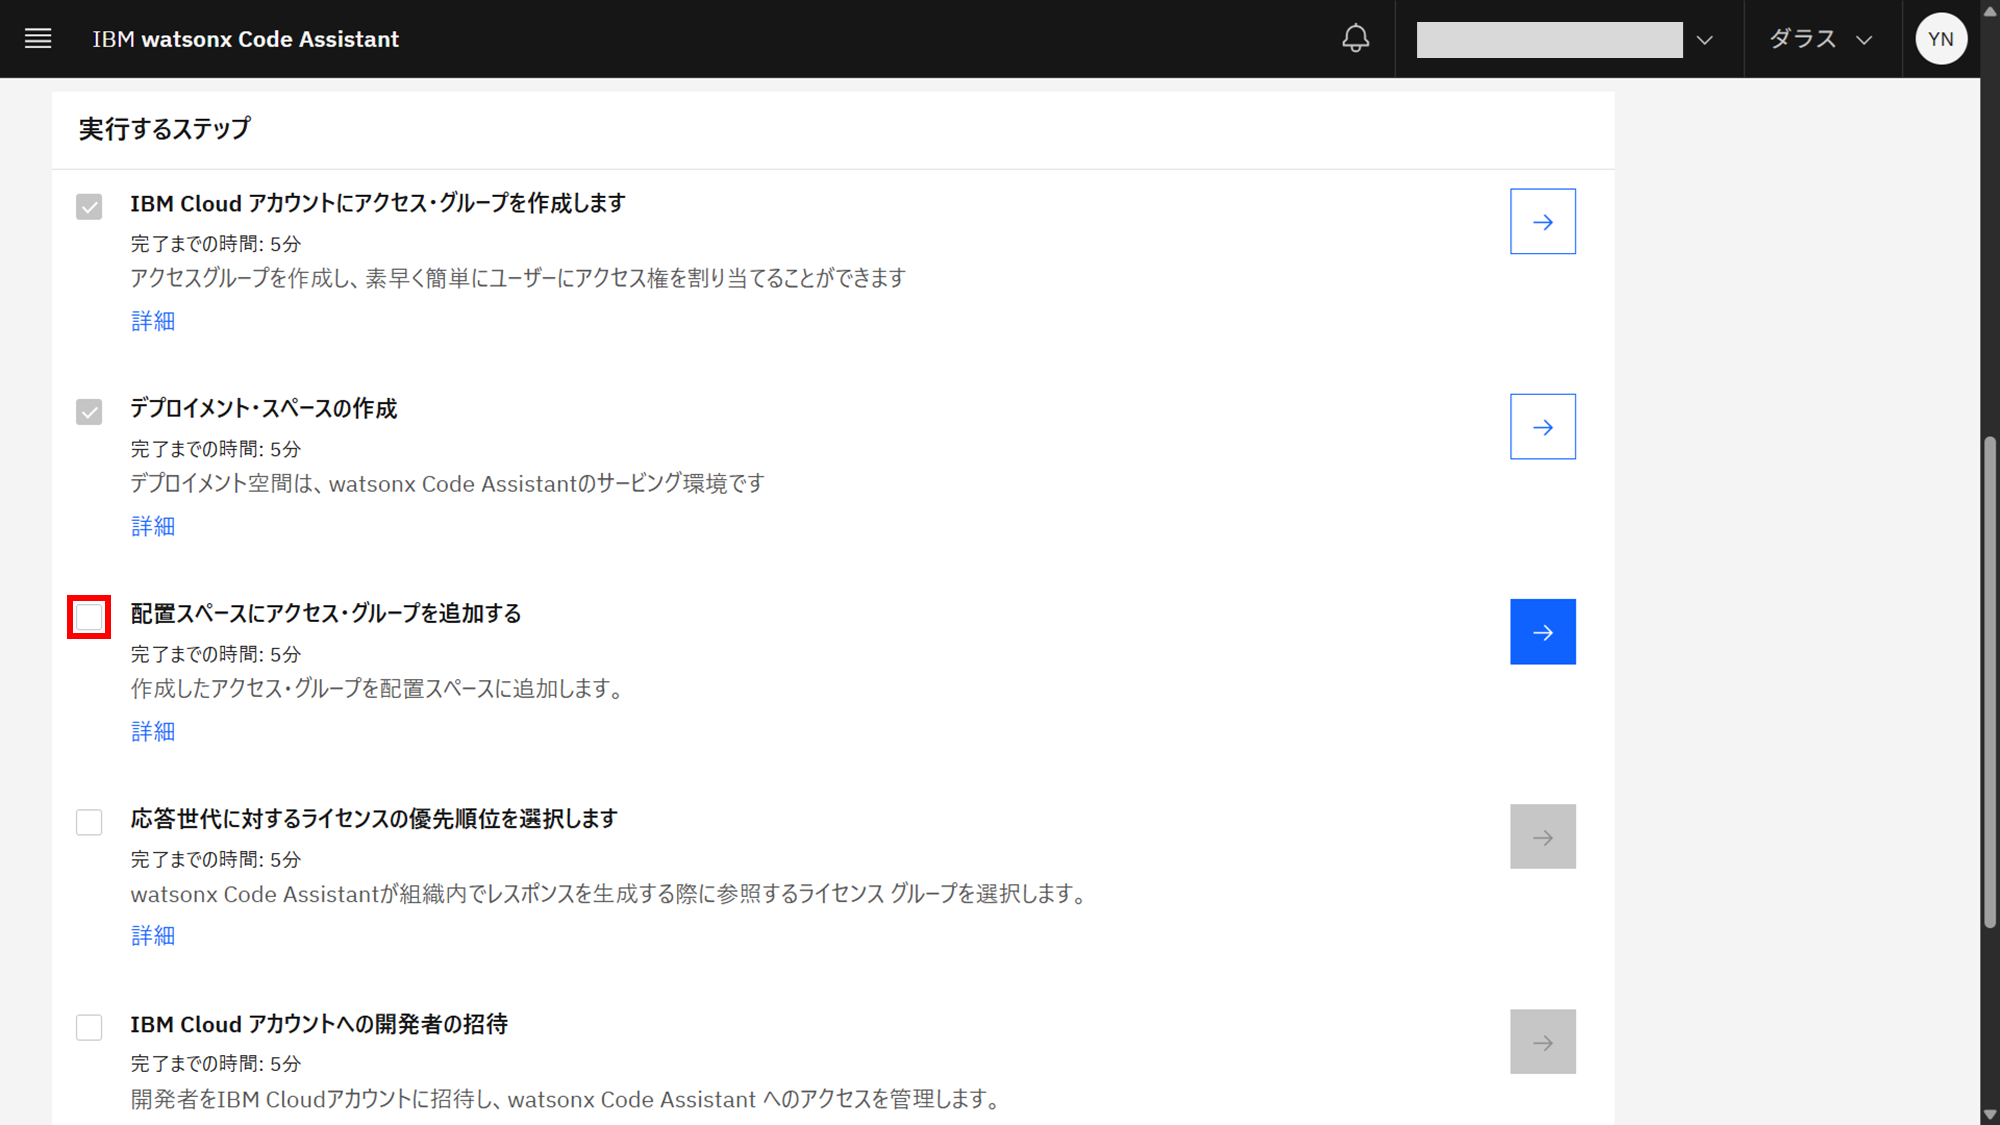Open the YN user avatar menu
The width and height of the screenshot is (2000, 1125).
[x=1940, y=39]
